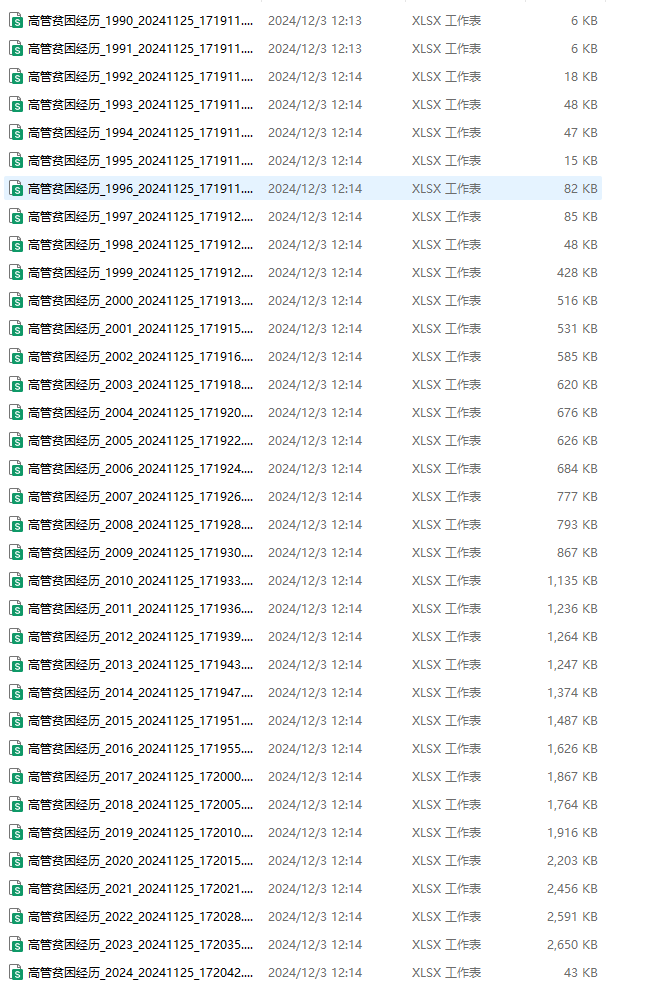Click the XLSX icon of the 2010 file
The width and height of the screenshot is (663, 1005).
(x=16, y=580)
